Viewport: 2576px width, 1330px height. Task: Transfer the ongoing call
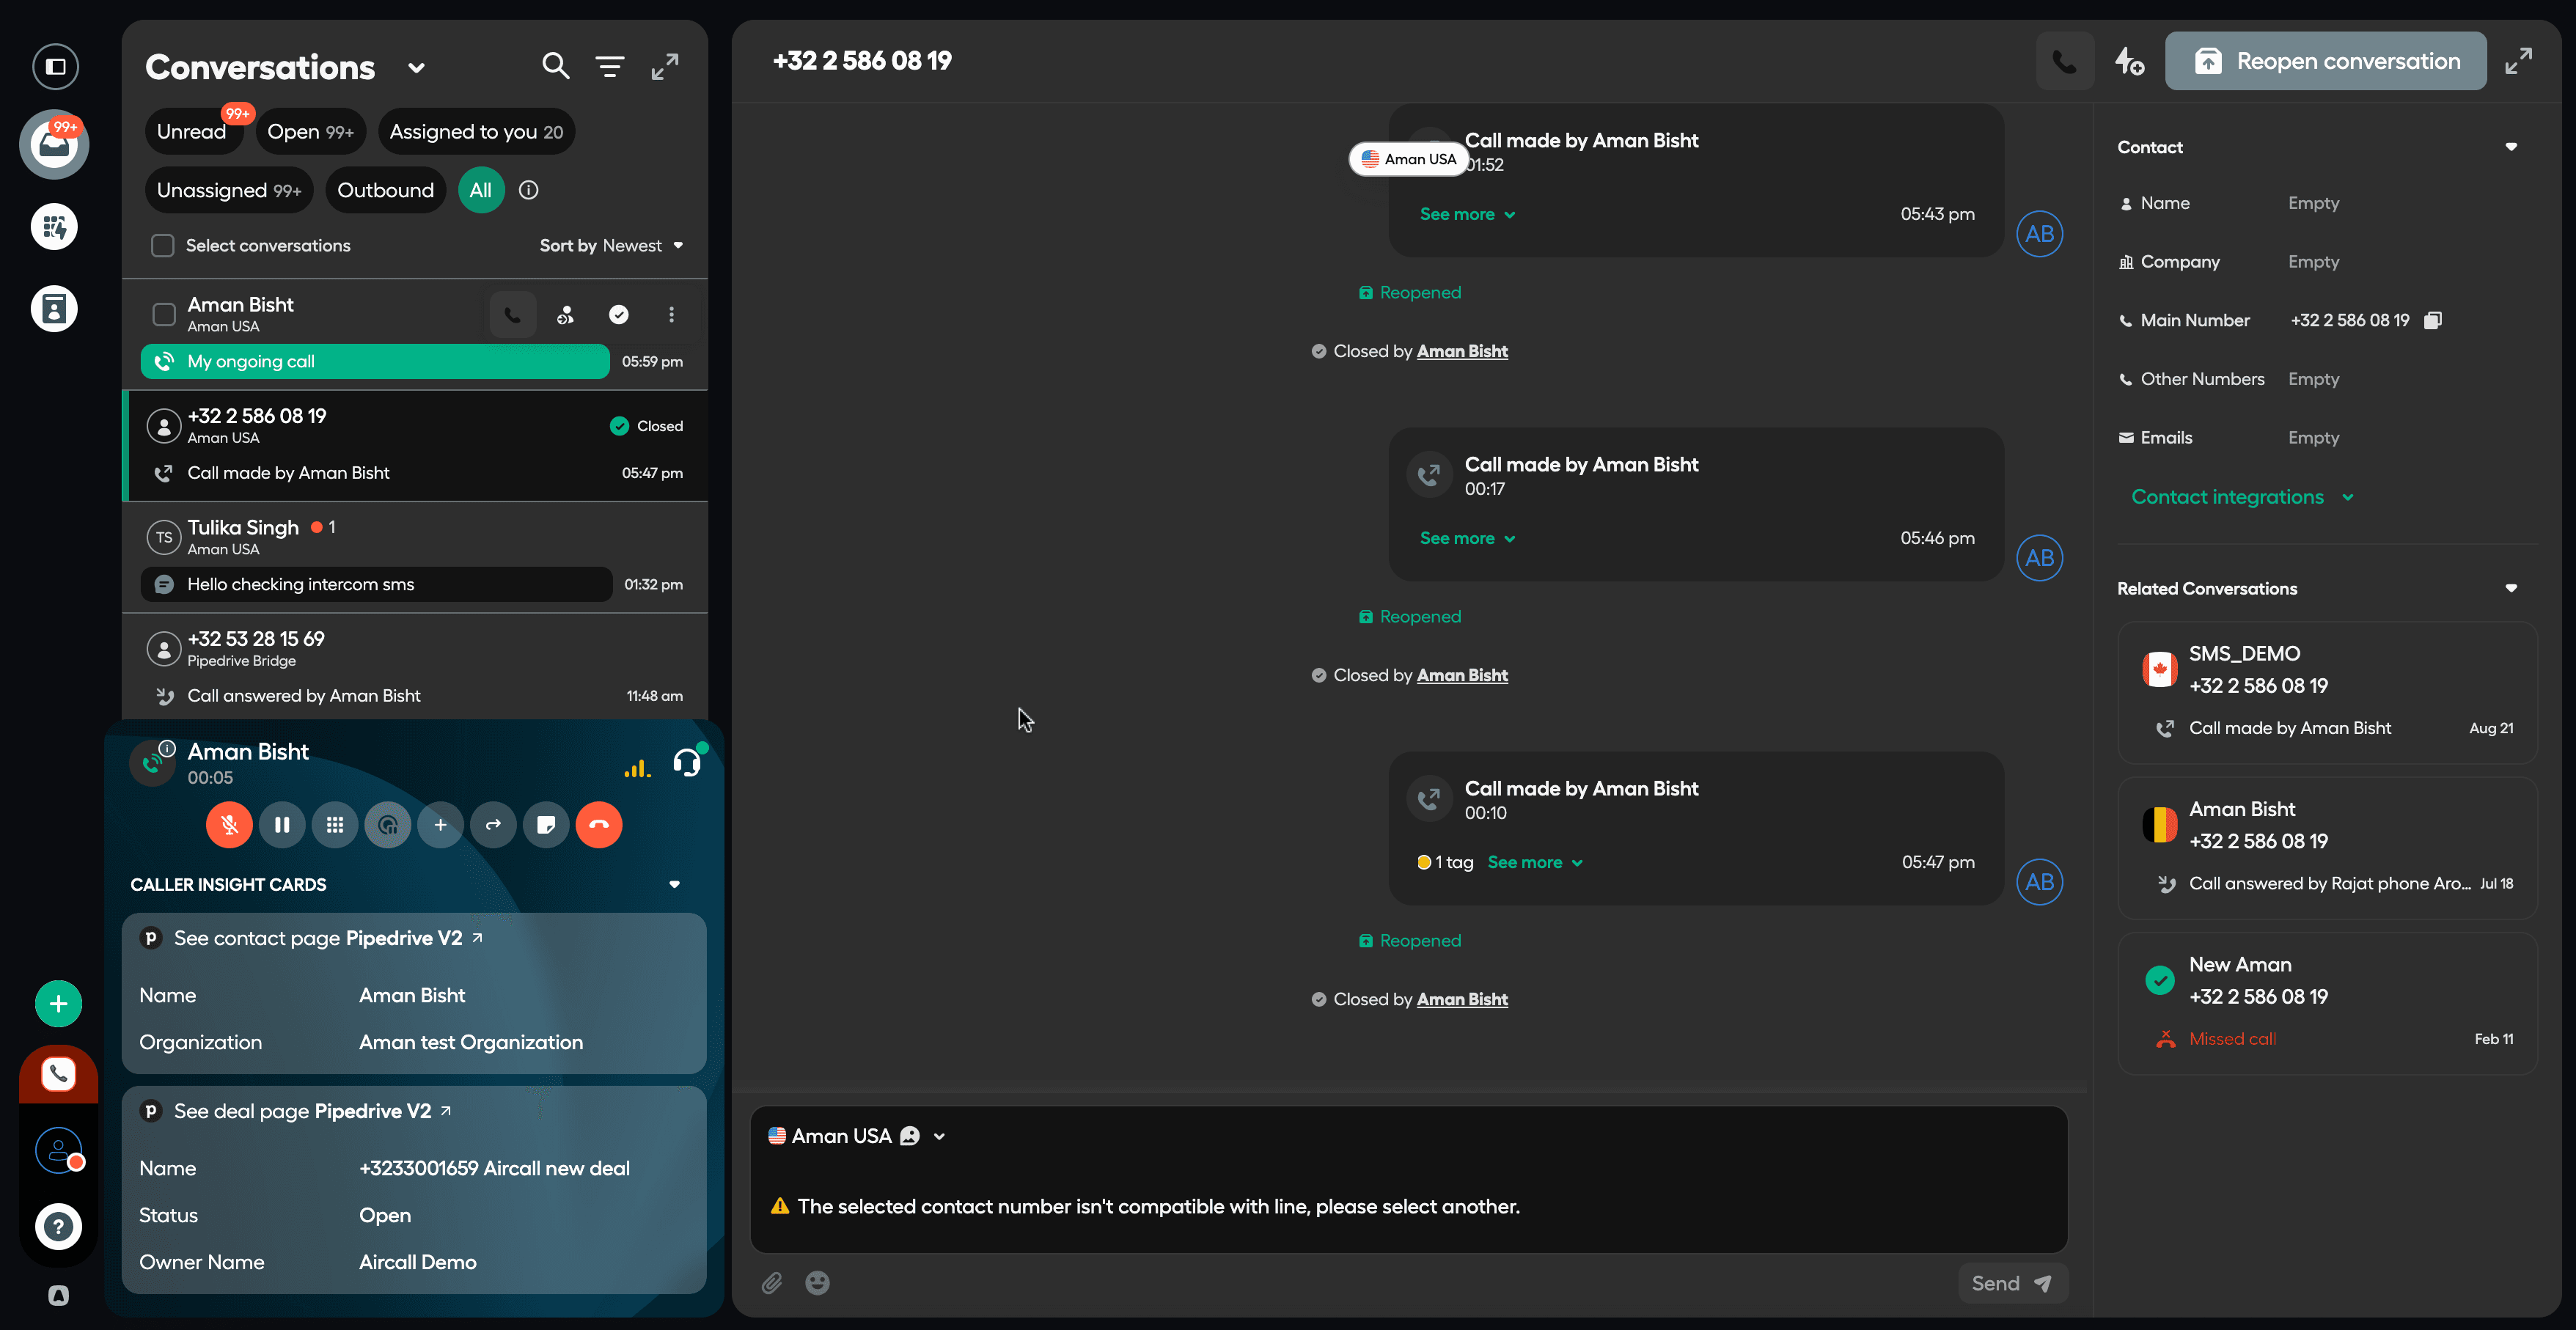(493, 825)
